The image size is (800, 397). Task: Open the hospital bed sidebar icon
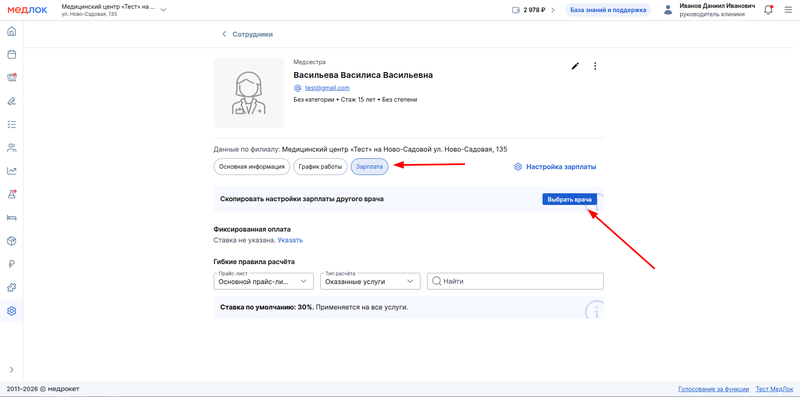click(x=11, y=217)
